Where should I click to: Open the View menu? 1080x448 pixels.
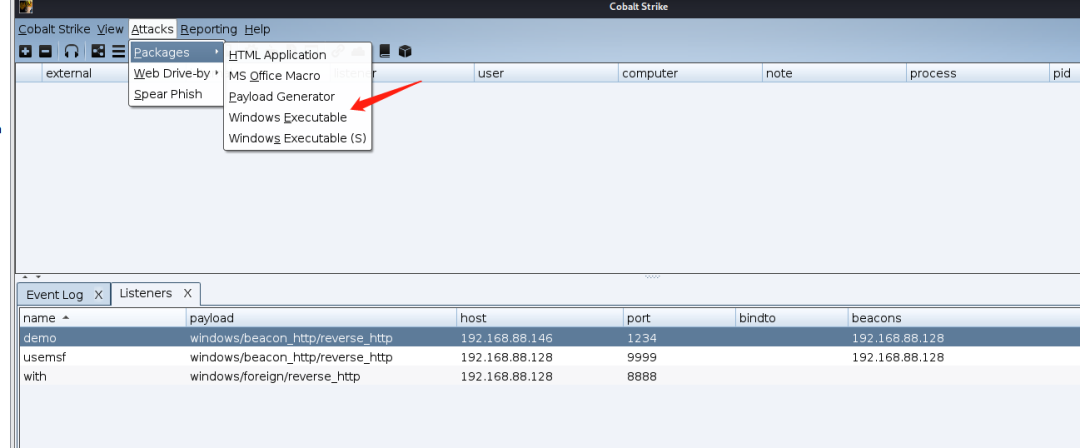(x=110, y=29)
